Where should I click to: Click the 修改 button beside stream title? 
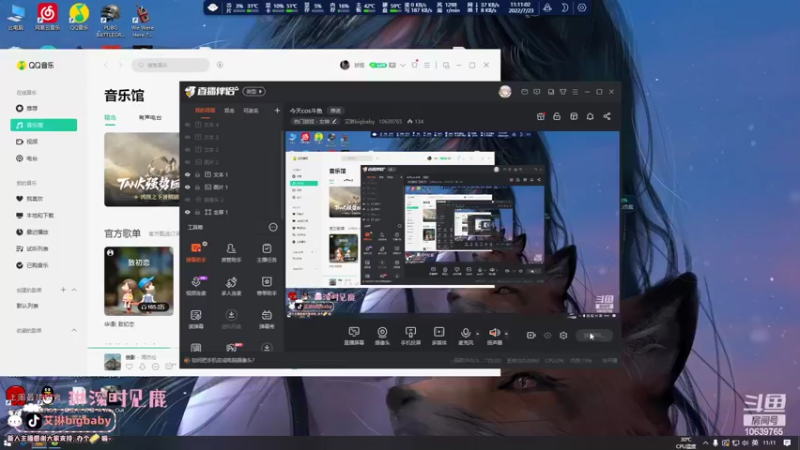pyautogui.click(x=335, y=110)
